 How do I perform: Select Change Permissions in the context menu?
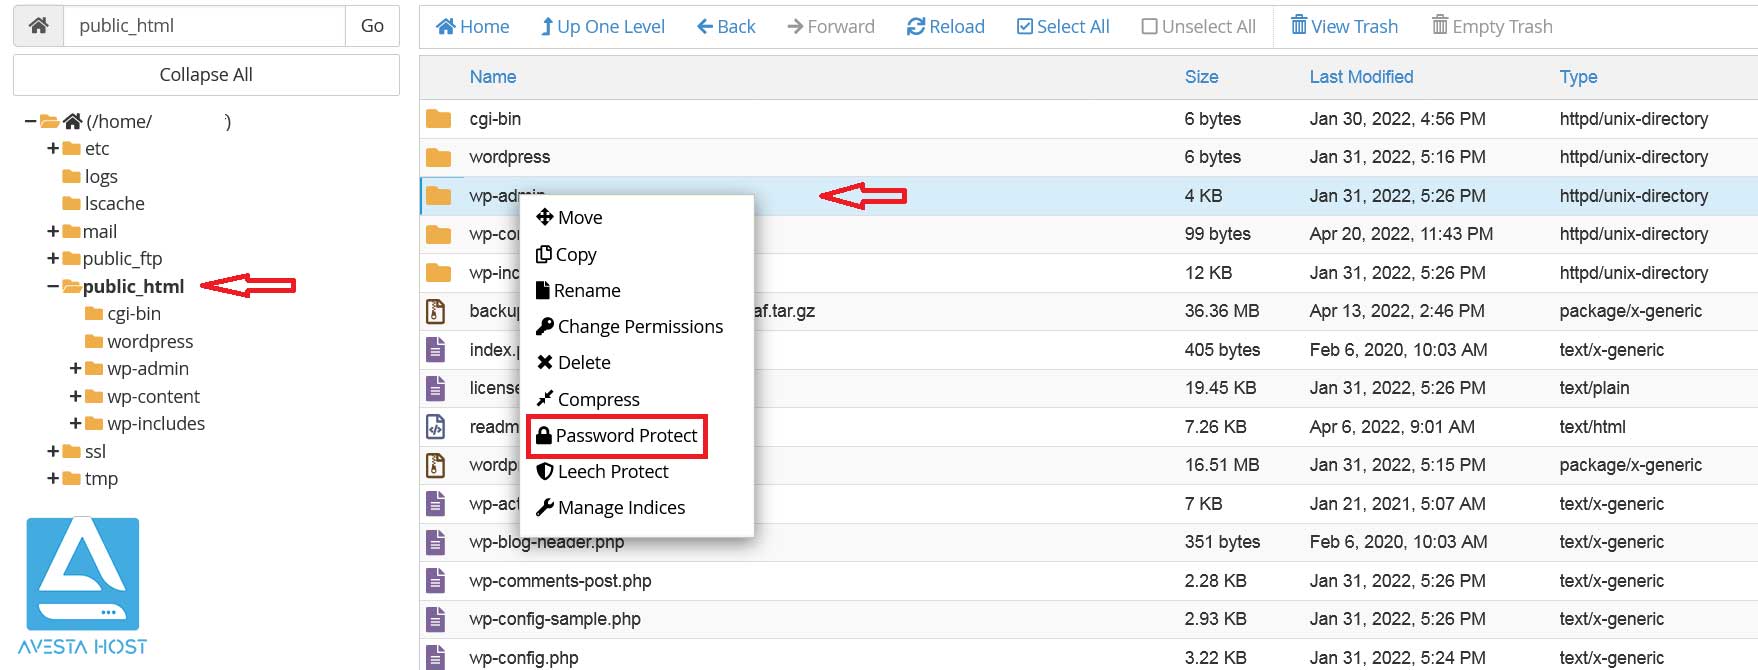tap(630, 327)
